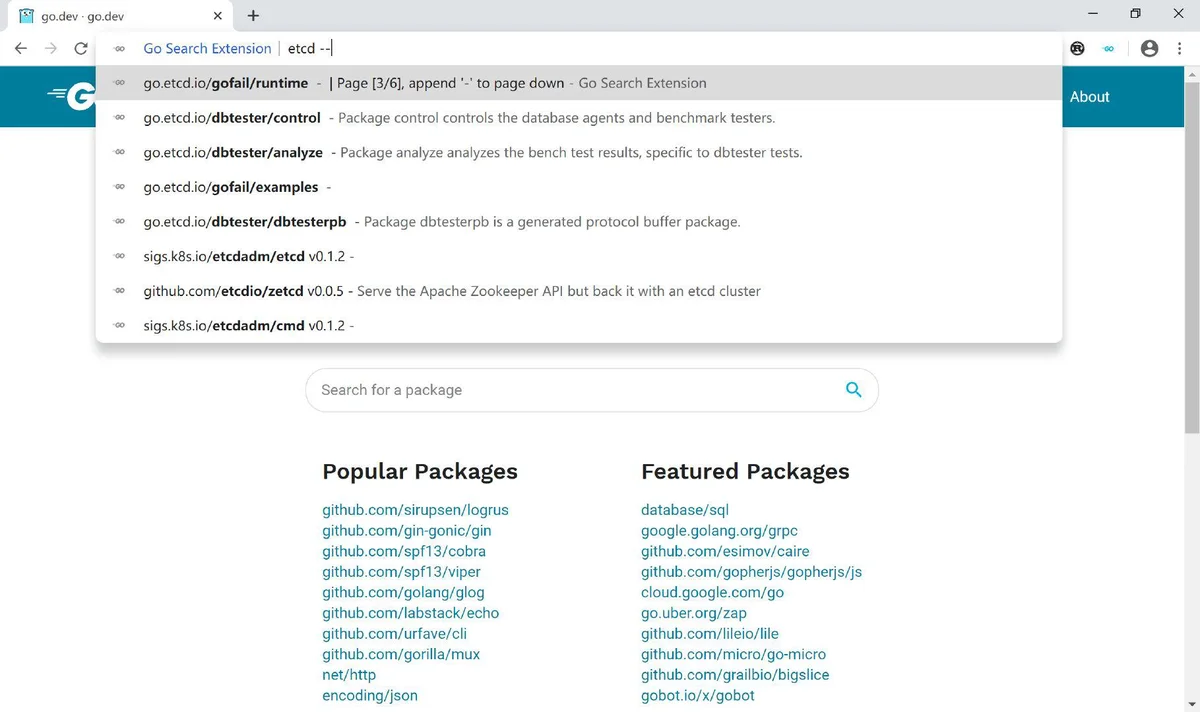The height and width of the screenshot is (712, 1200).
Task: Click the address bar text 'etcd --'
Action: [309, 48]
